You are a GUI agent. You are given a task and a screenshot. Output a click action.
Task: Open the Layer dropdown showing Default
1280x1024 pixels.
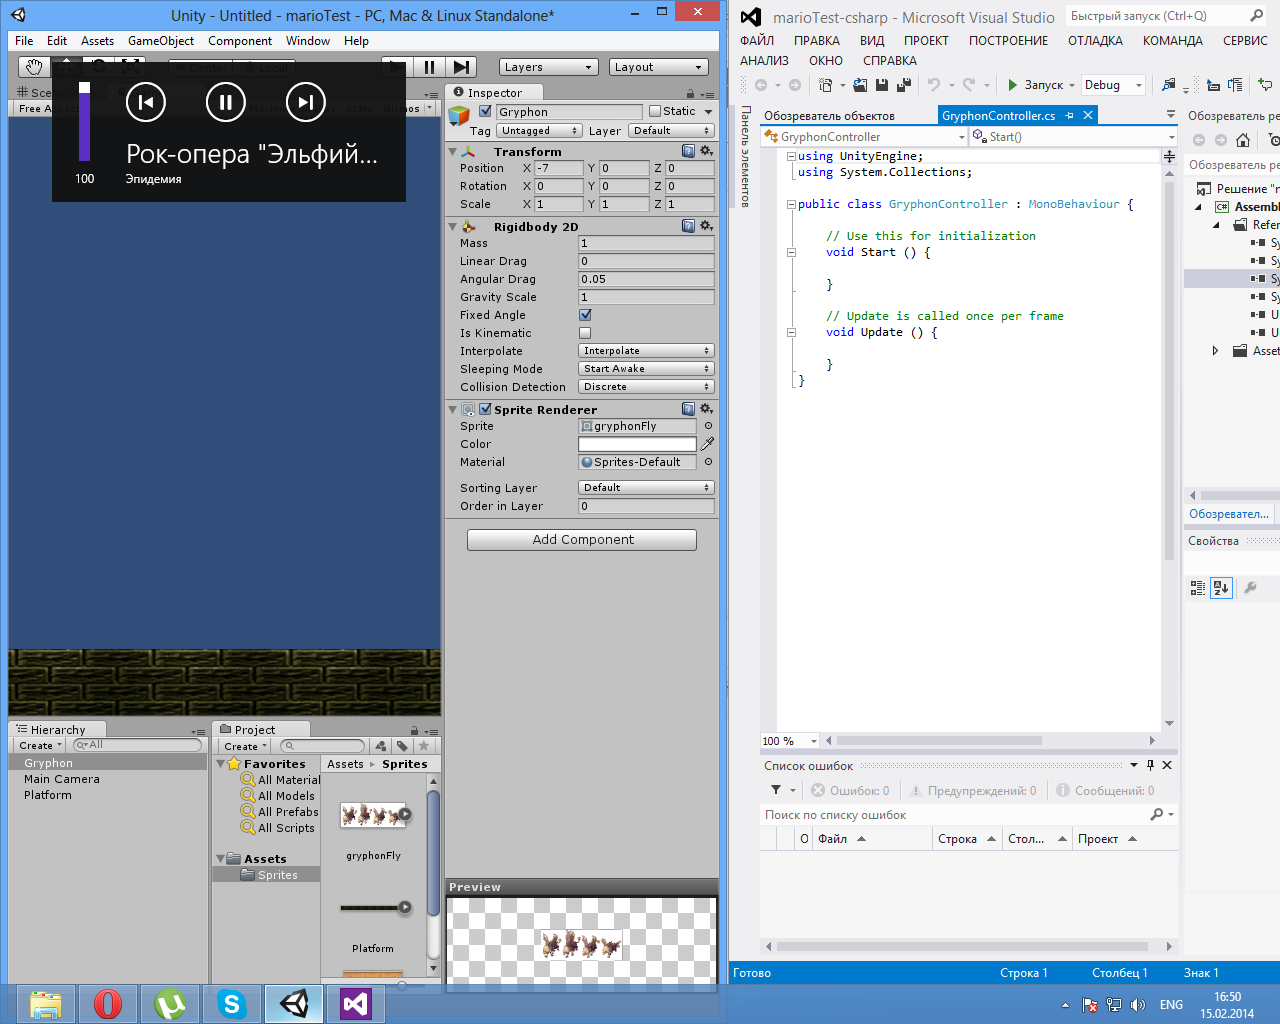pos(672,131)
